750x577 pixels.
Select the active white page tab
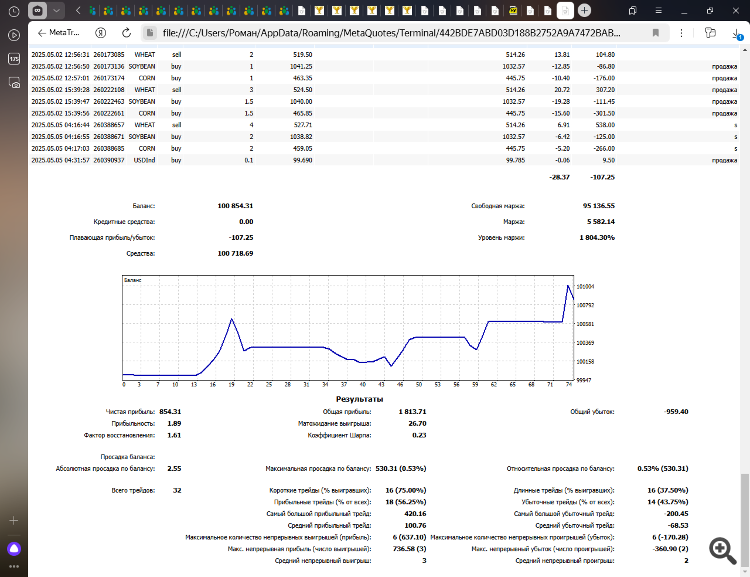(565, 11)
